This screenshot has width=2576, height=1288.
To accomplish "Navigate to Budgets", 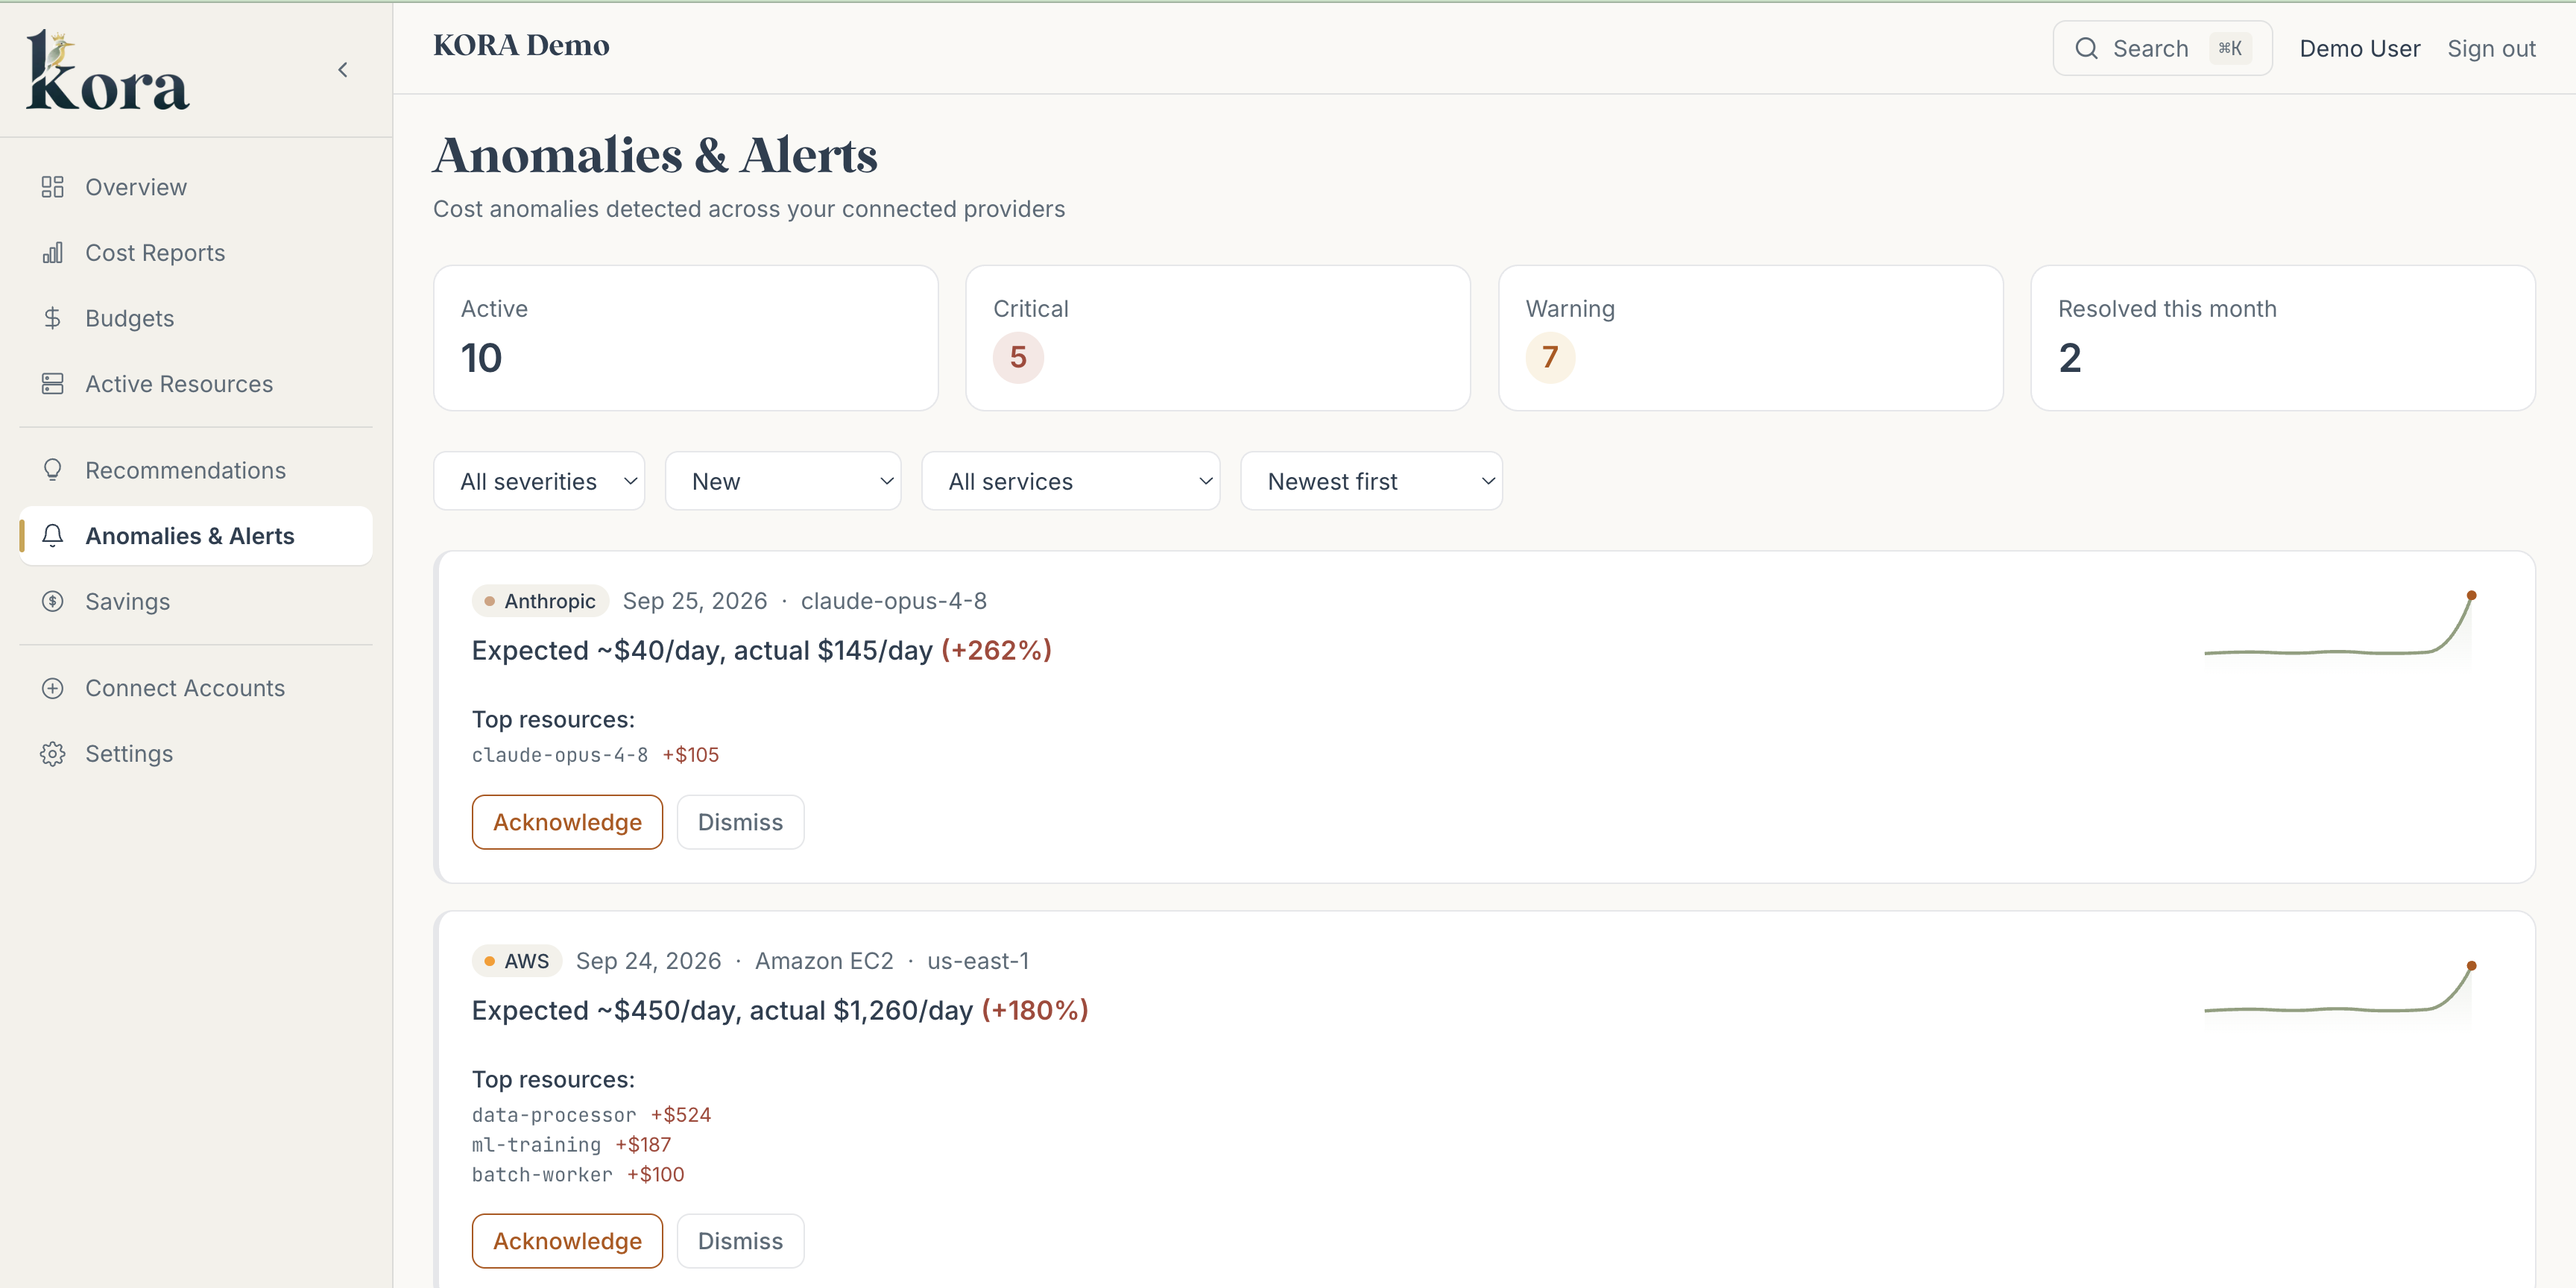I will 196,318.
